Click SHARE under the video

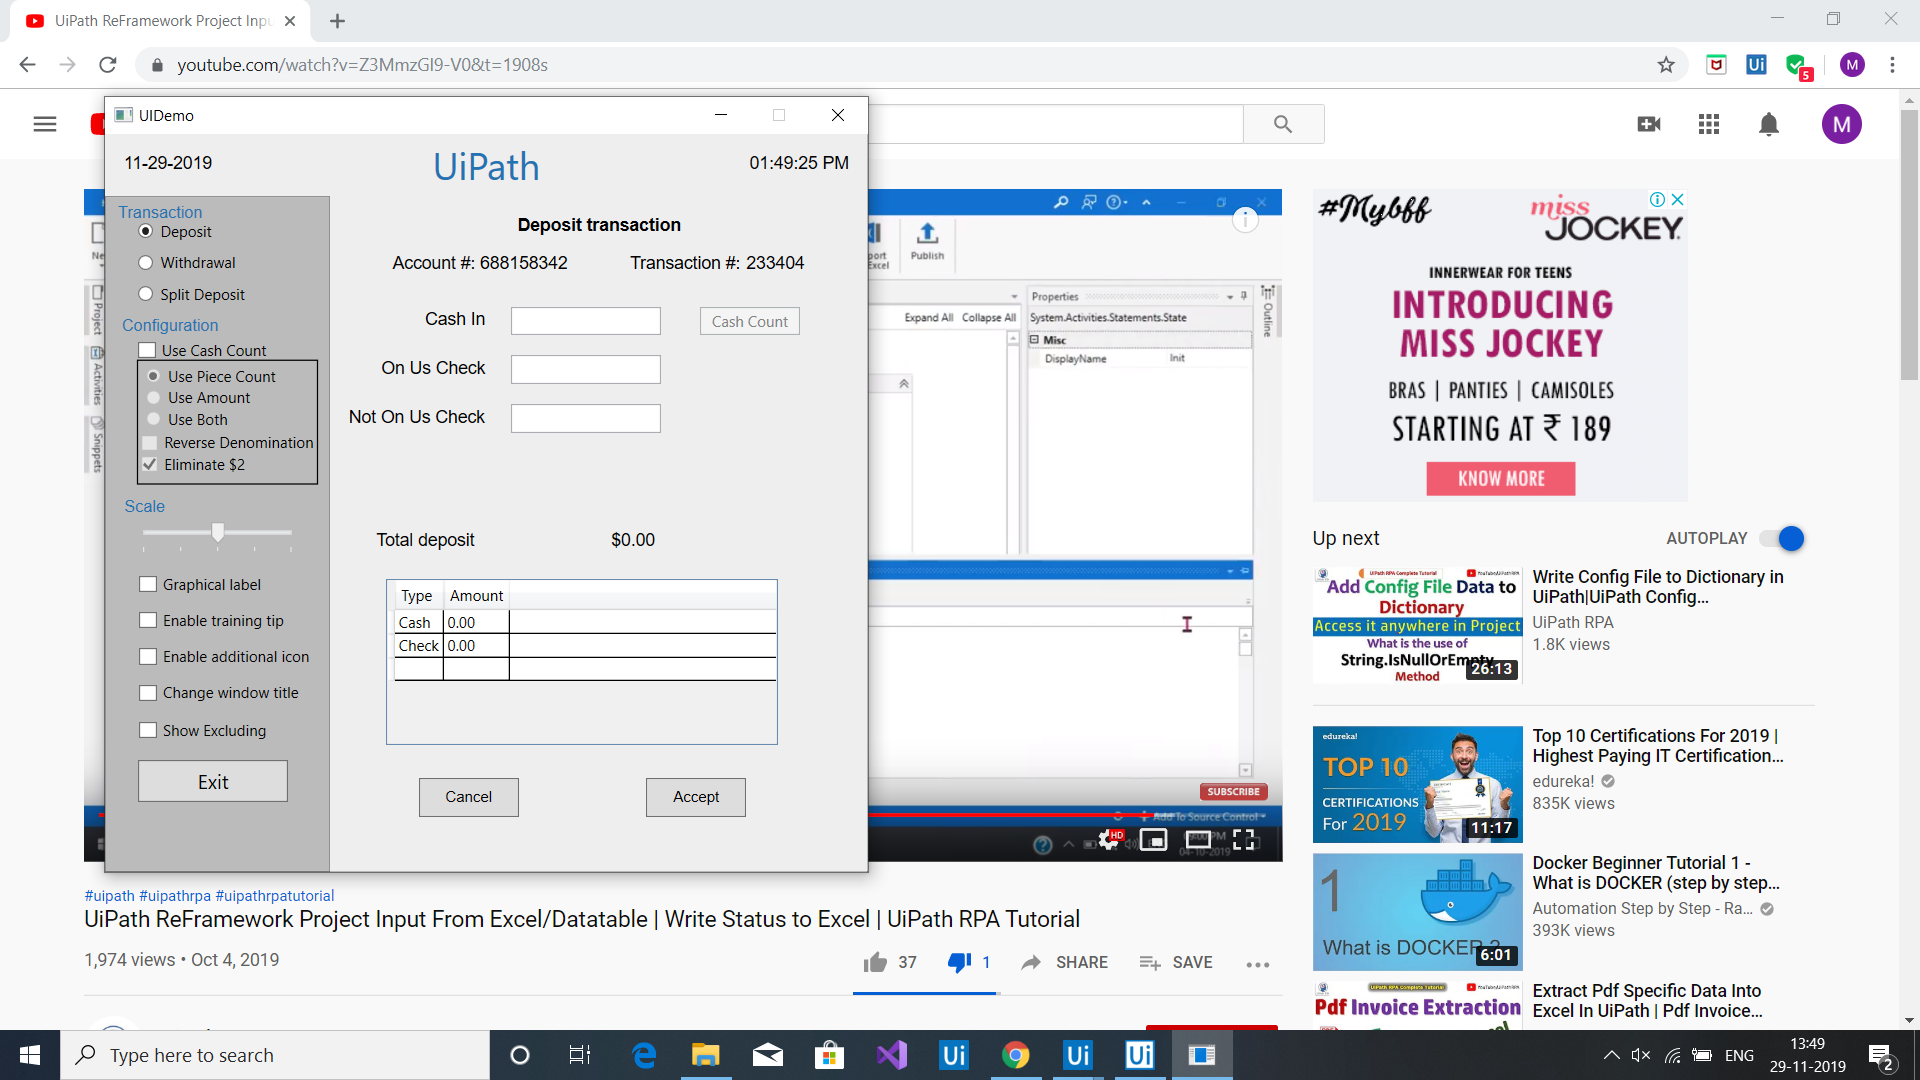(1064, 962)
